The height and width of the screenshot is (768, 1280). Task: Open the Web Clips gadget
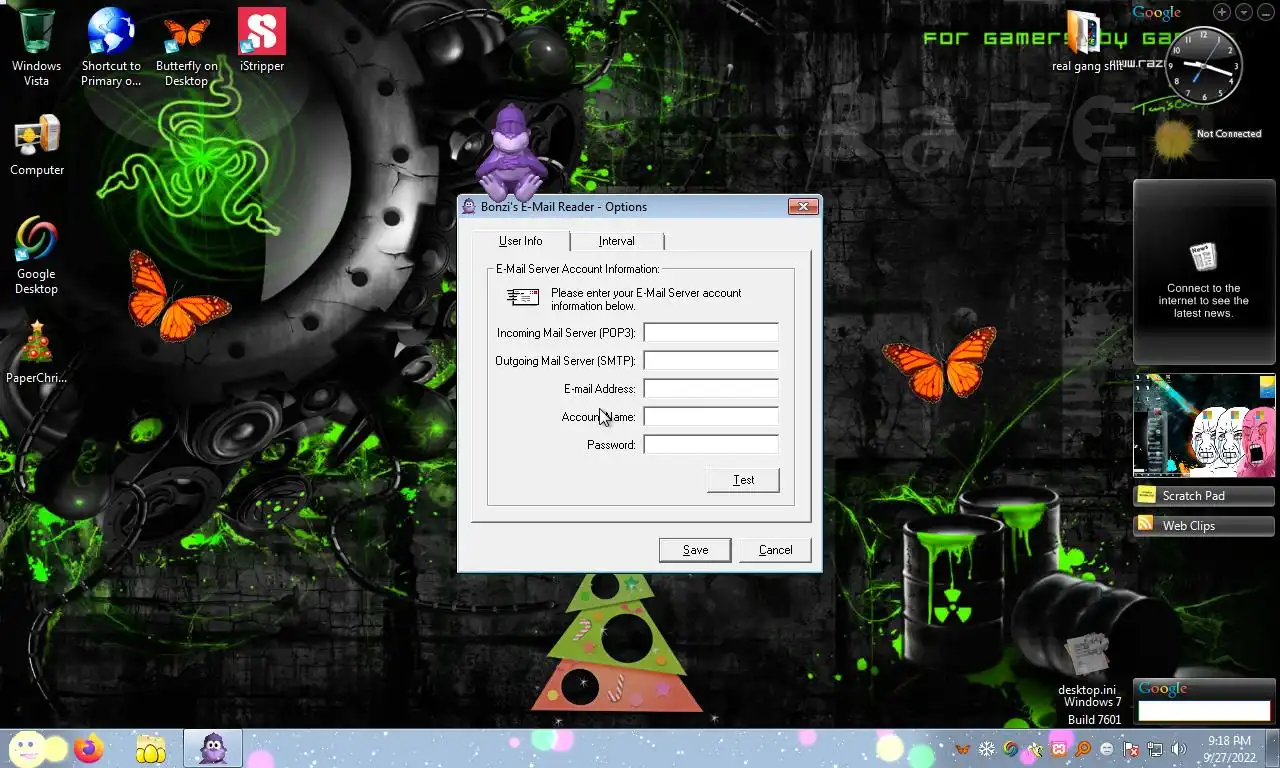pyautogui.click(x=1204, y=526)
